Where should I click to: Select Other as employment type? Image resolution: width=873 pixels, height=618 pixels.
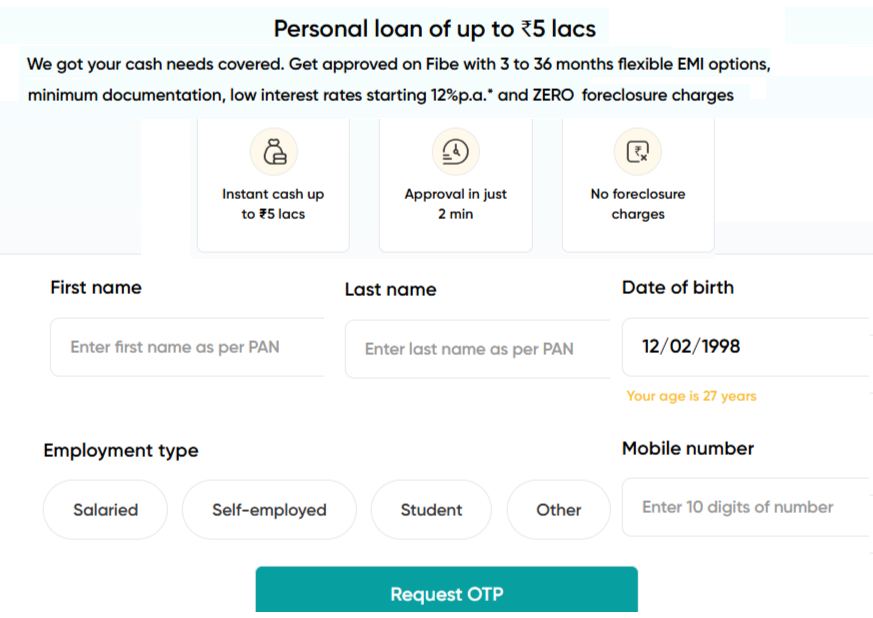[x=558, y=510]
